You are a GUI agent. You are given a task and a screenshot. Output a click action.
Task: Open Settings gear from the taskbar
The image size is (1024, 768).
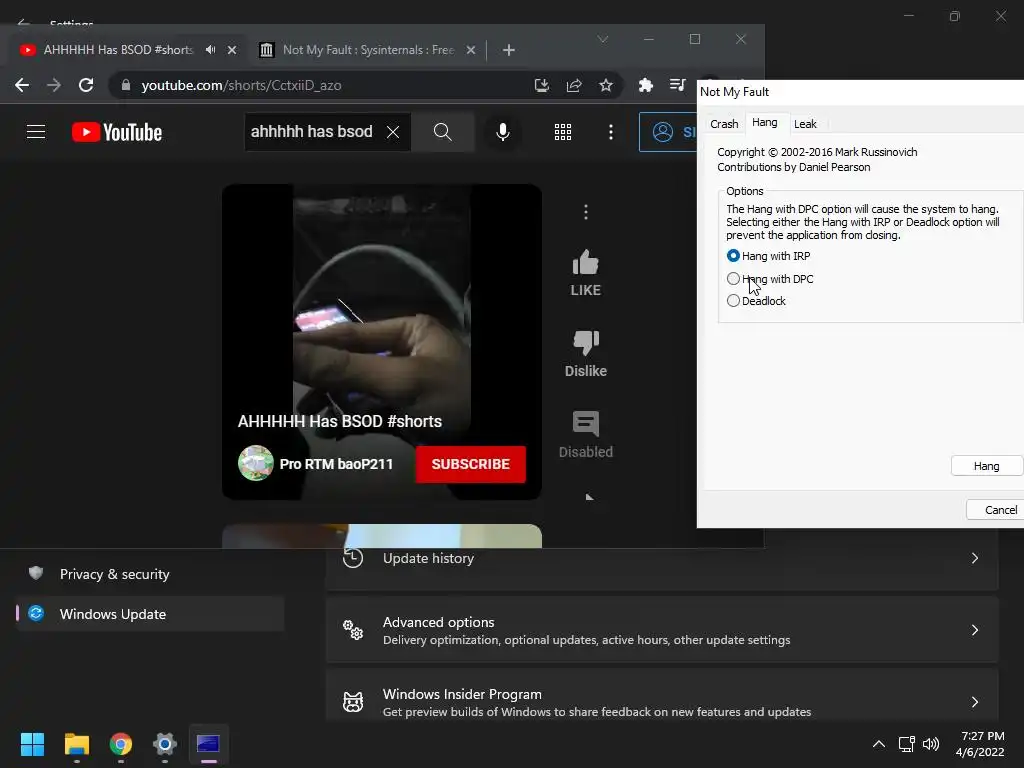(x=165, y=744)
